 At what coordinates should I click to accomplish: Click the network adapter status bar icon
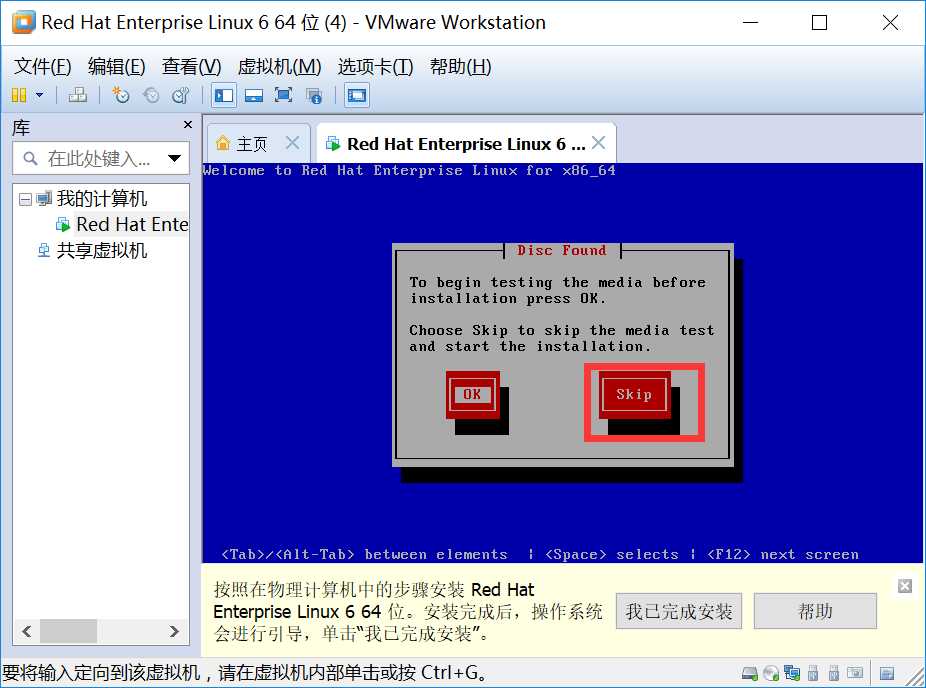point(792,673)
